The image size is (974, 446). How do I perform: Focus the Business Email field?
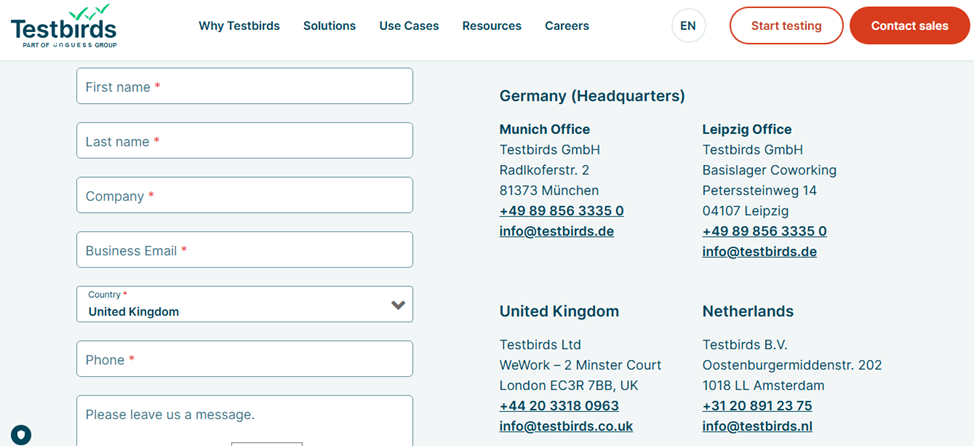point(245,250)
